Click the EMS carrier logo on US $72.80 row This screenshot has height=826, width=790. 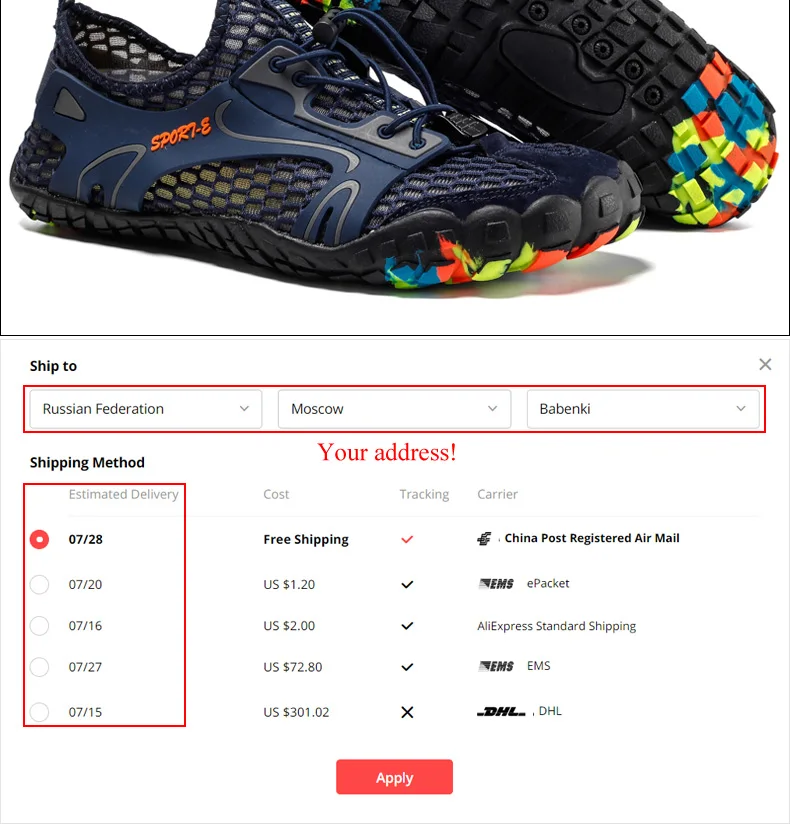click(496, 666)
